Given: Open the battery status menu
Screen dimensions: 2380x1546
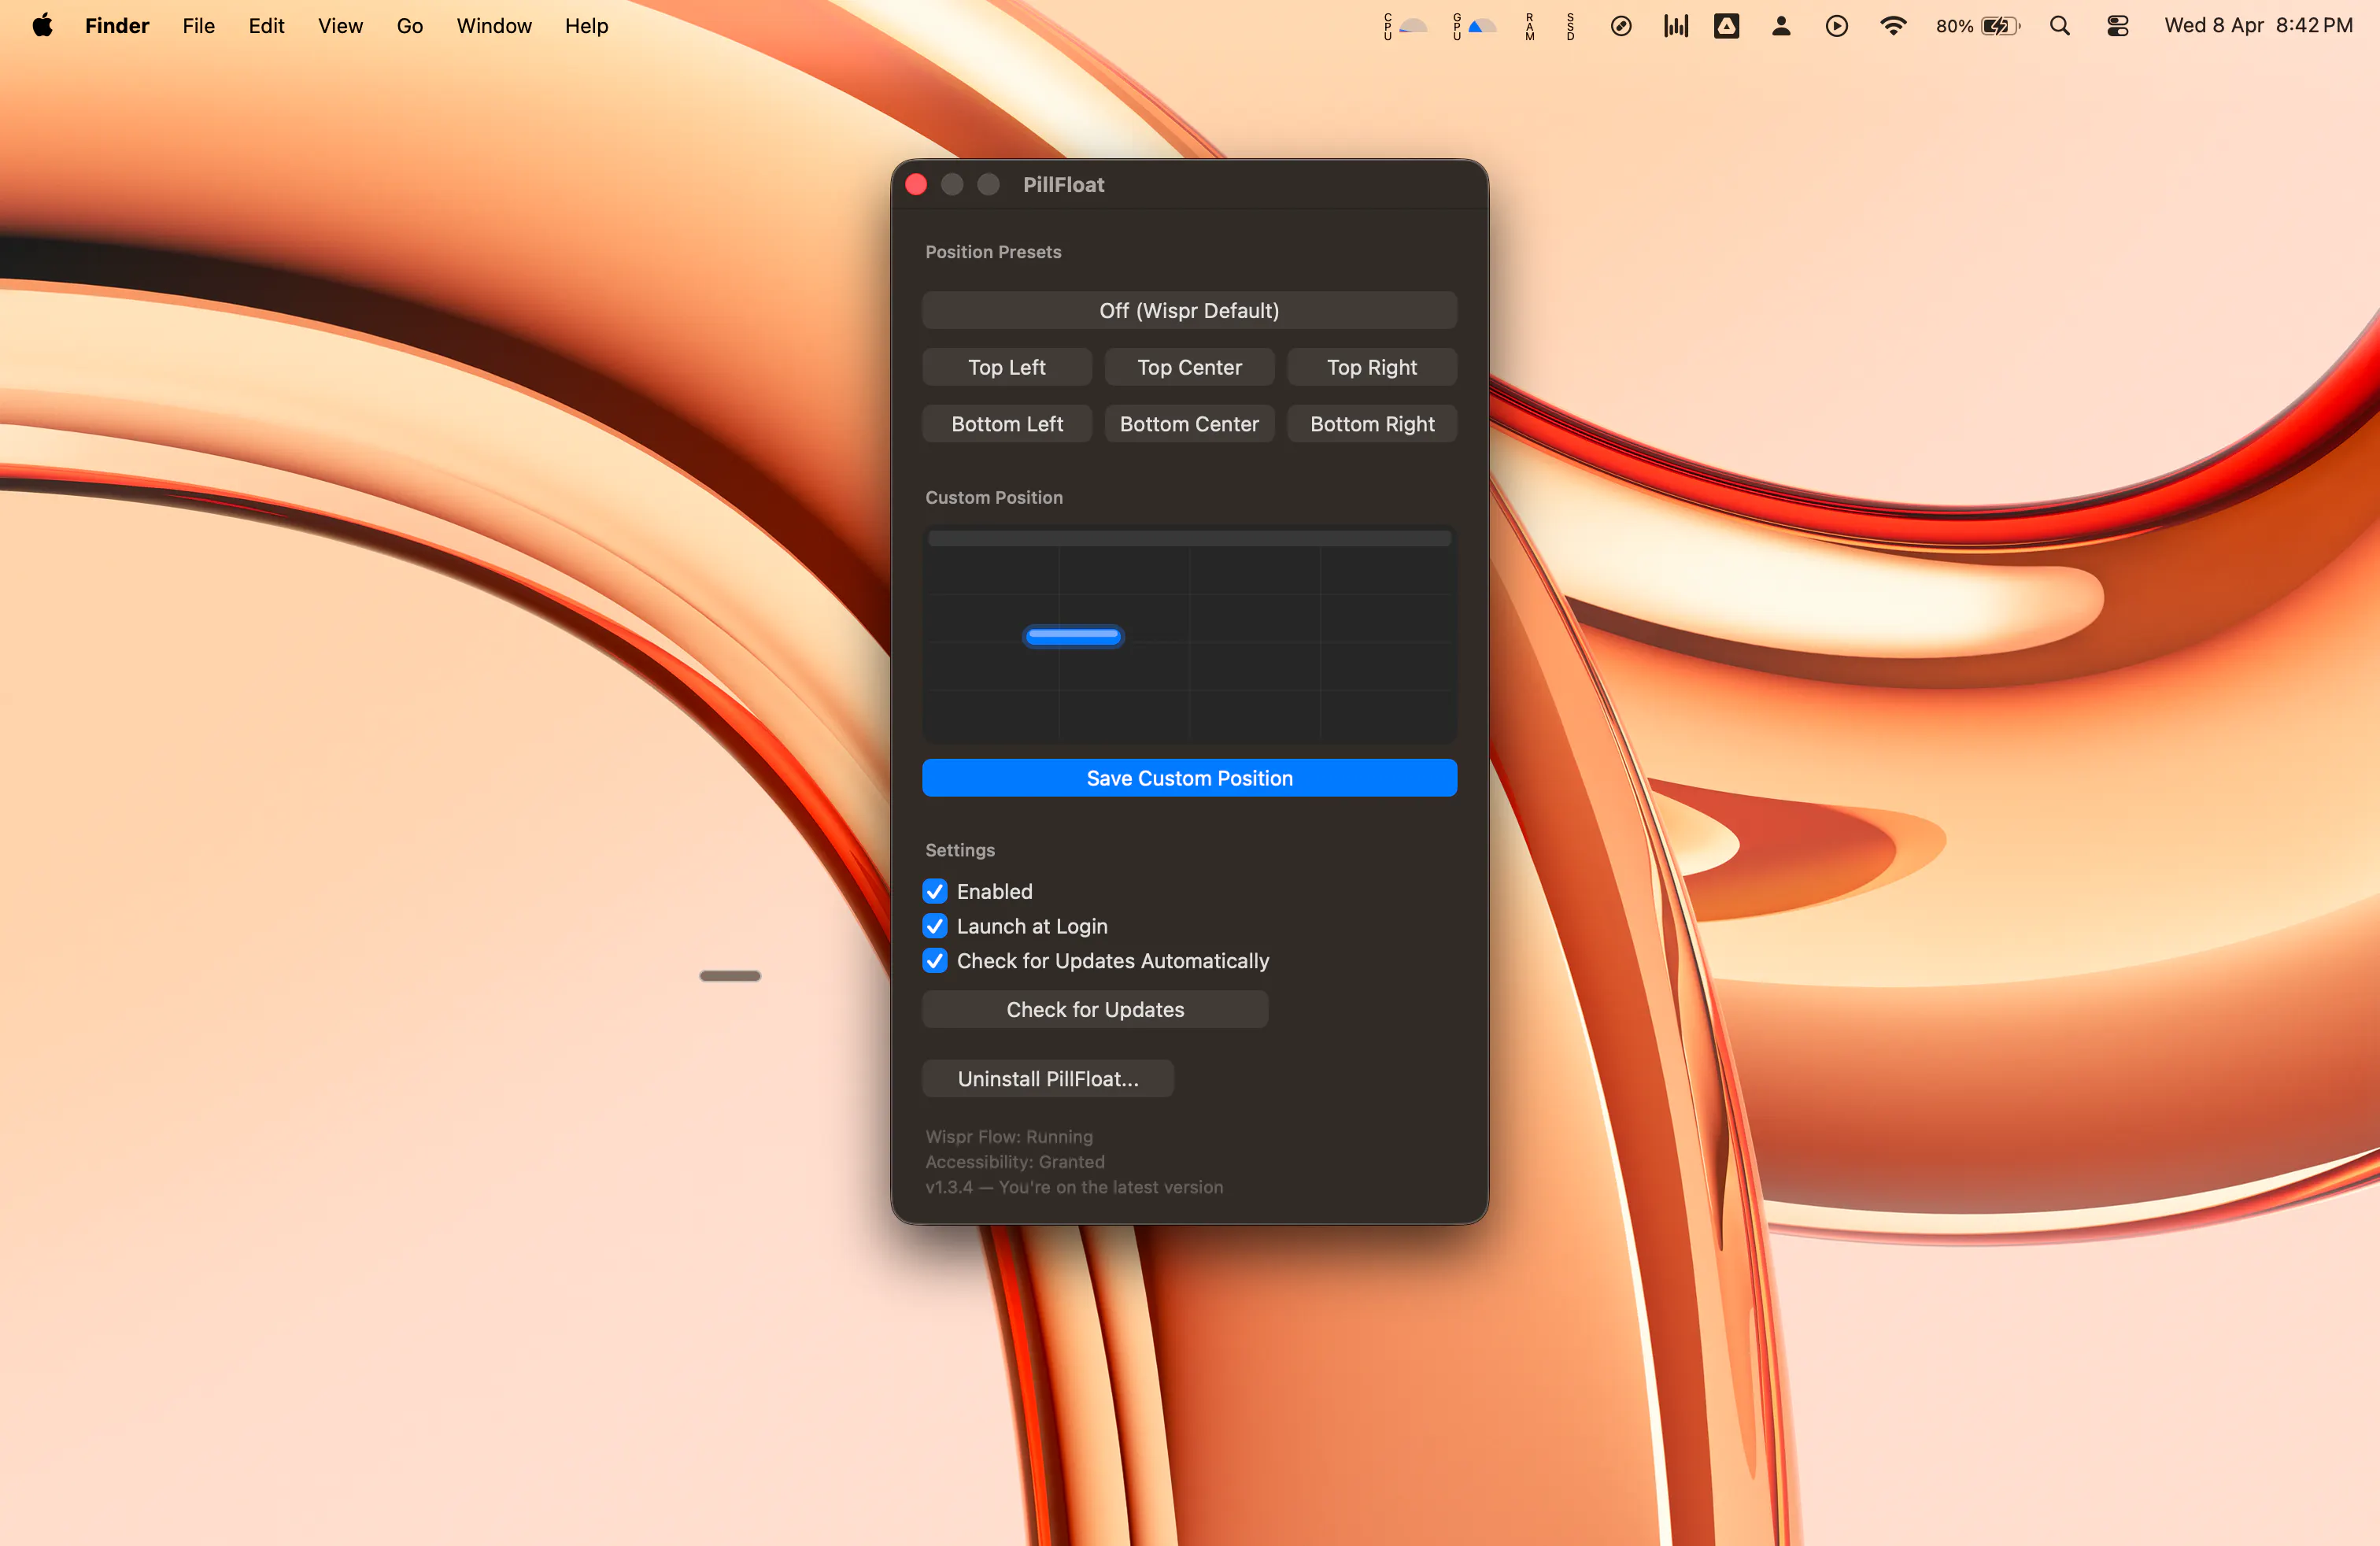Looking at the screenshot, I should [1978, 26].
